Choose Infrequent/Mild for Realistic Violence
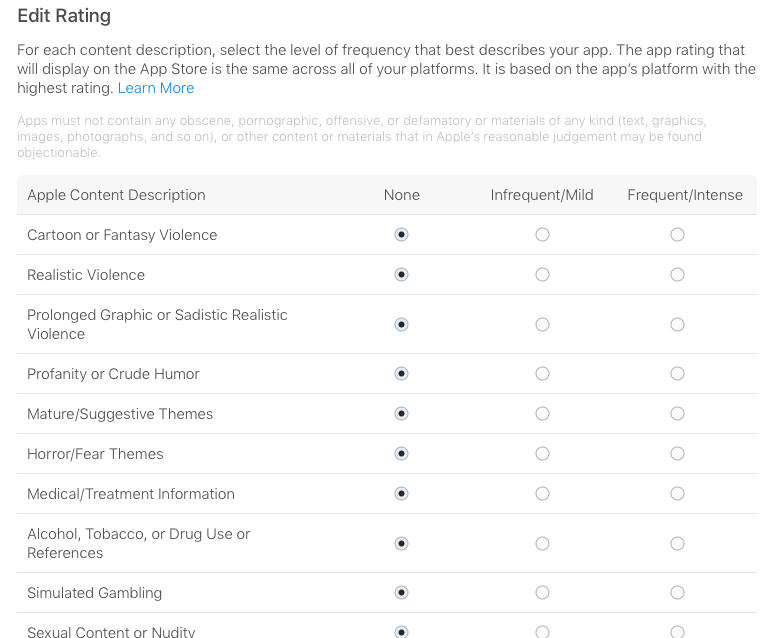Image resolution: width=771 pixels, height=638 pixels. pos(542,274)
